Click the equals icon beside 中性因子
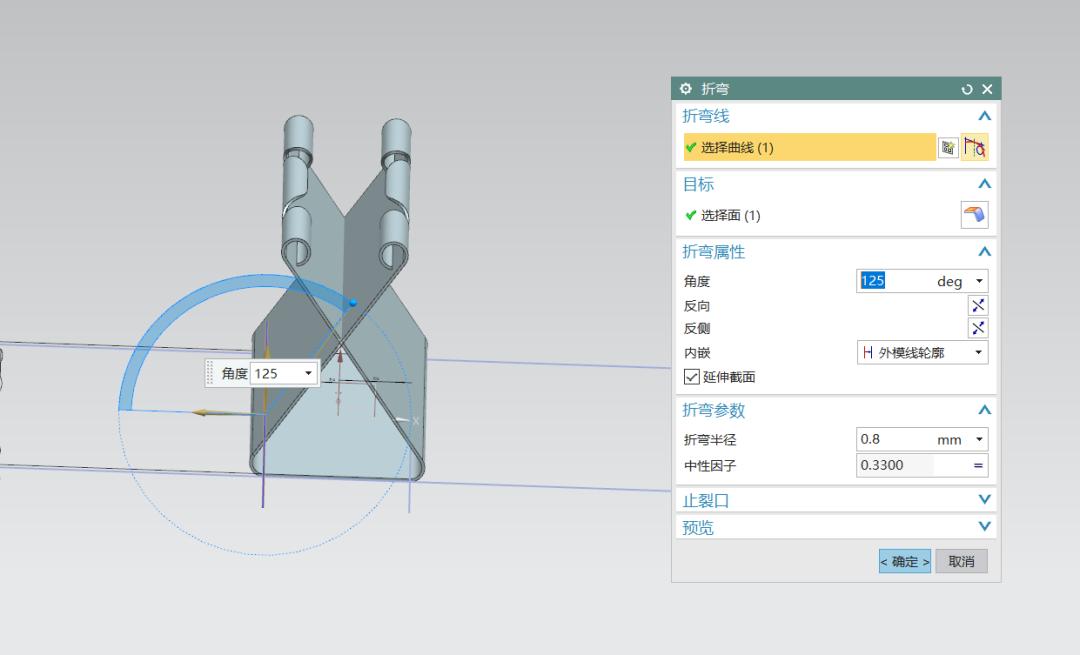 tap(978, 465)
